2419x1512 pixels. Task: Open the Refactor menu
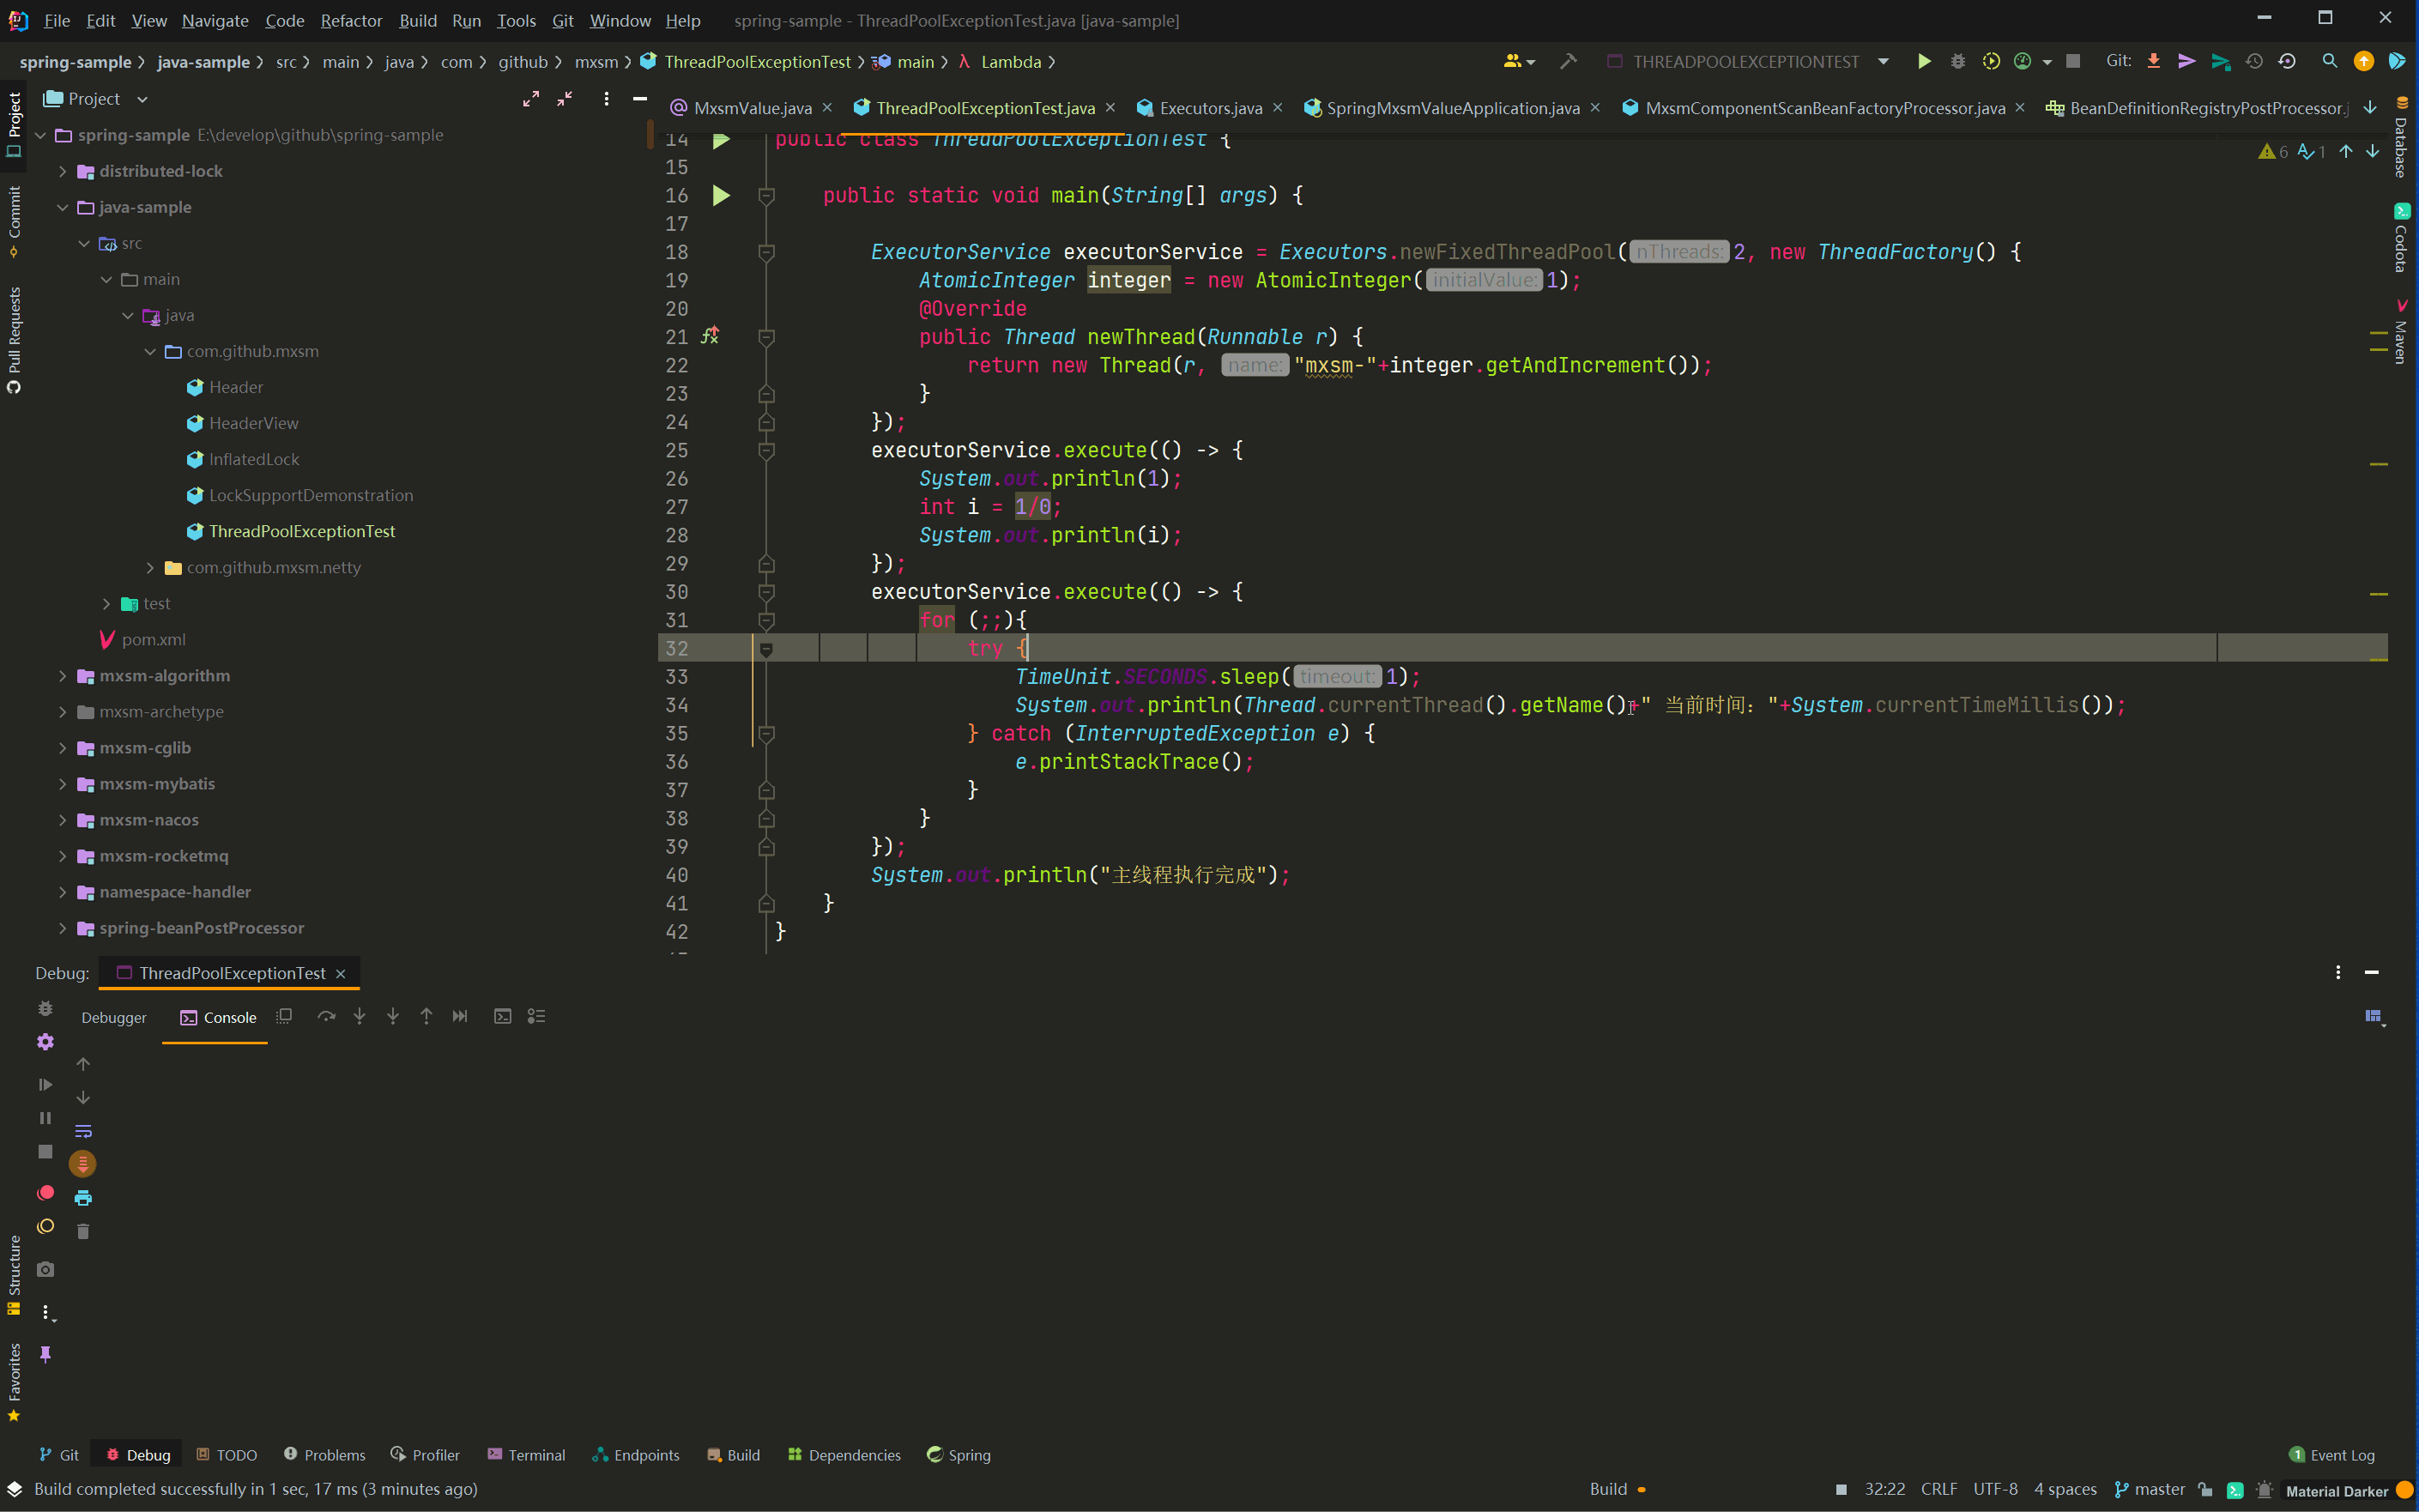pyautogui.click(x=351, y=20)
